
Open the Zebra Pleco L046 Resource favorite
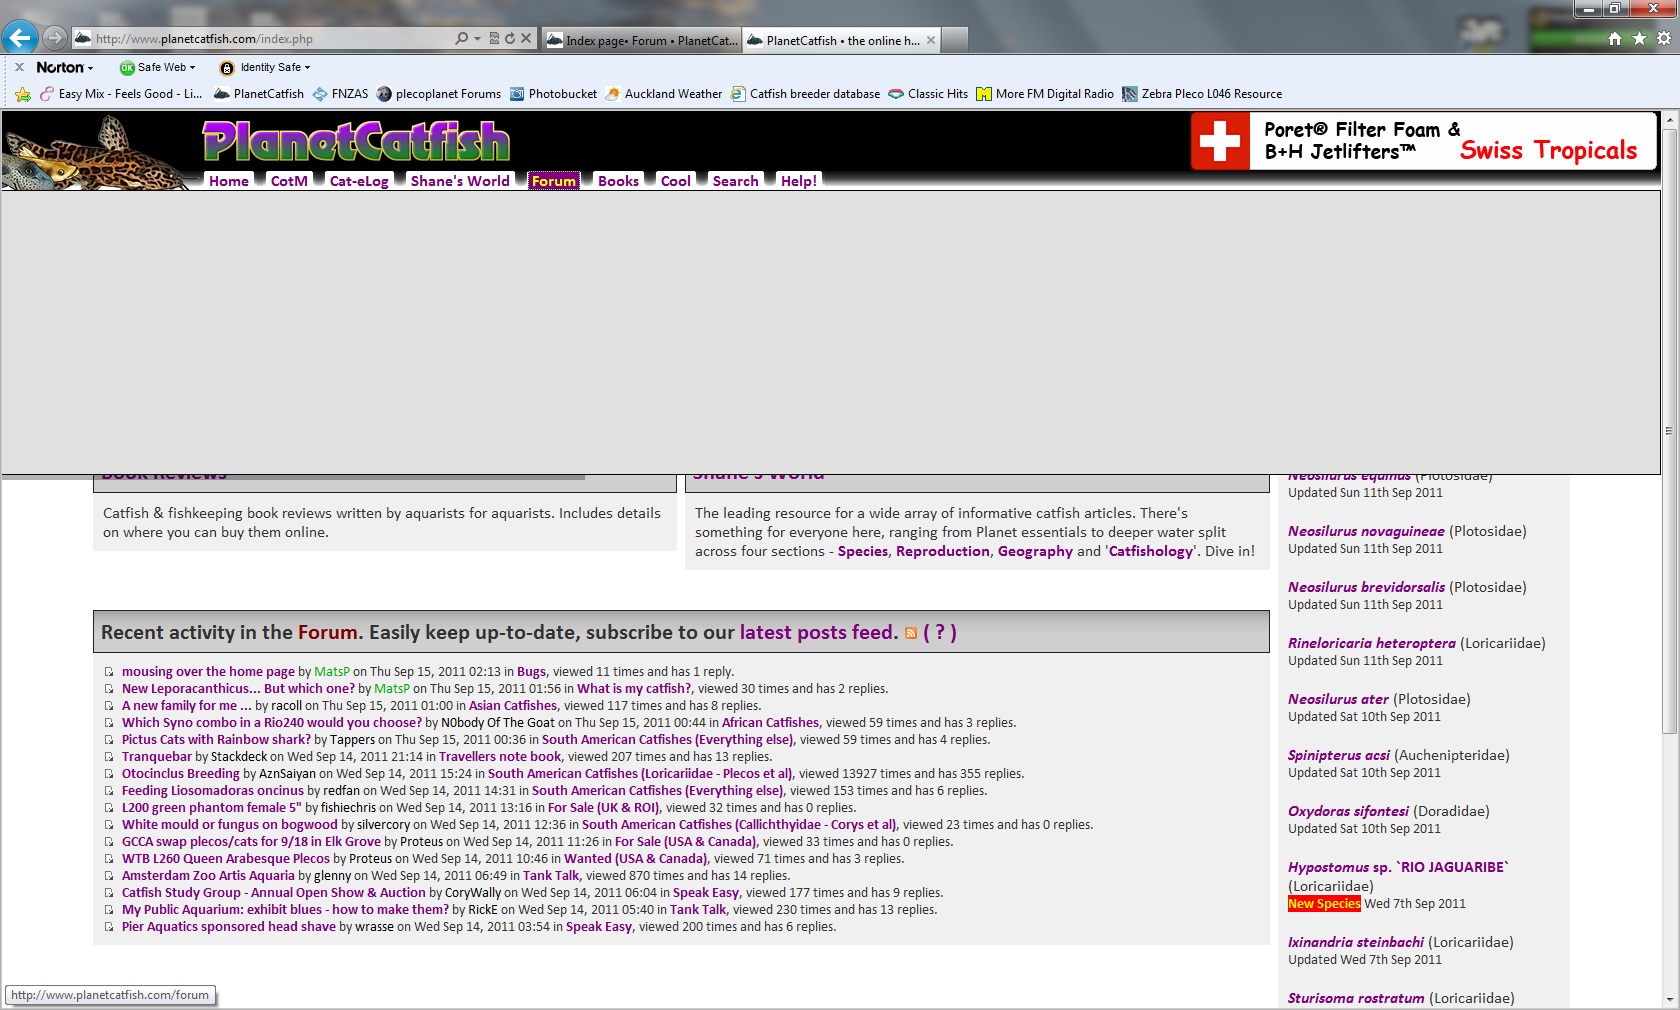[x=1202, y=94]
